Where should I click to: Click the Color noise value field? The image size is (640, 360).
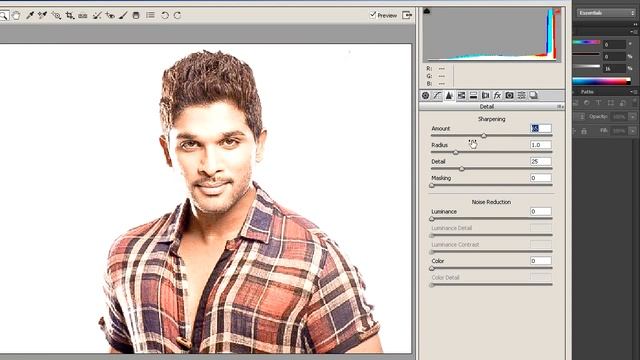[541, 261]
